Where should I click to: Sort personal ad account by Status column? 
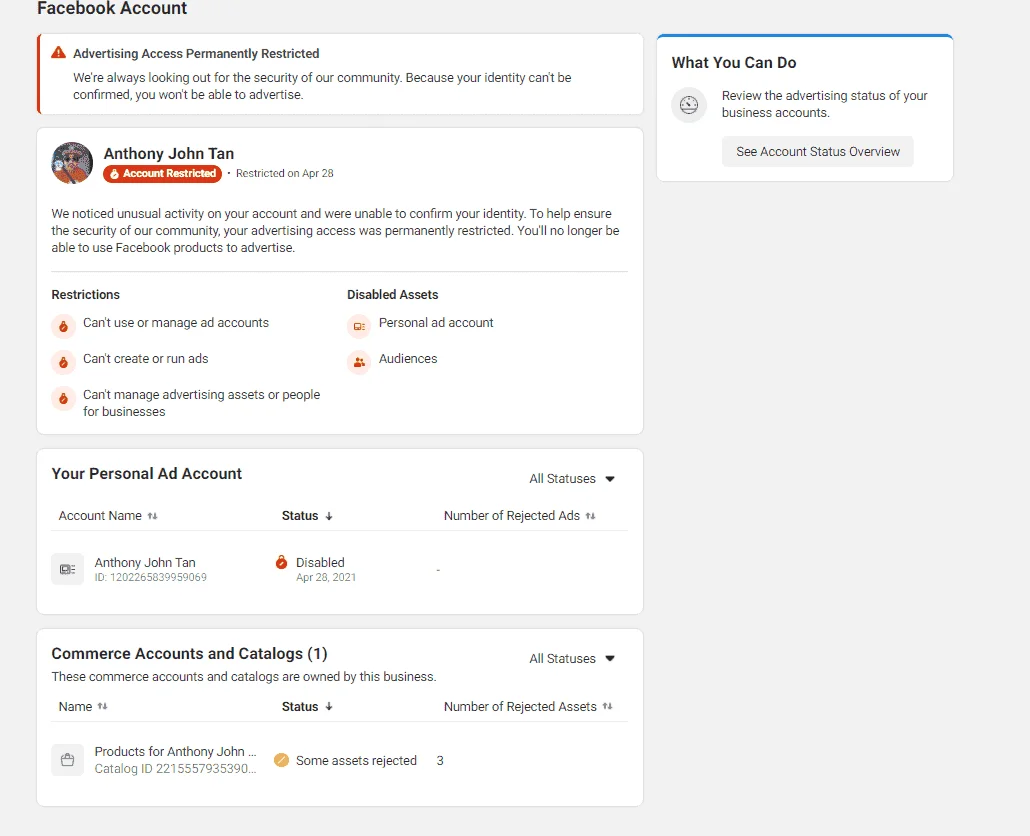(307, 516)
